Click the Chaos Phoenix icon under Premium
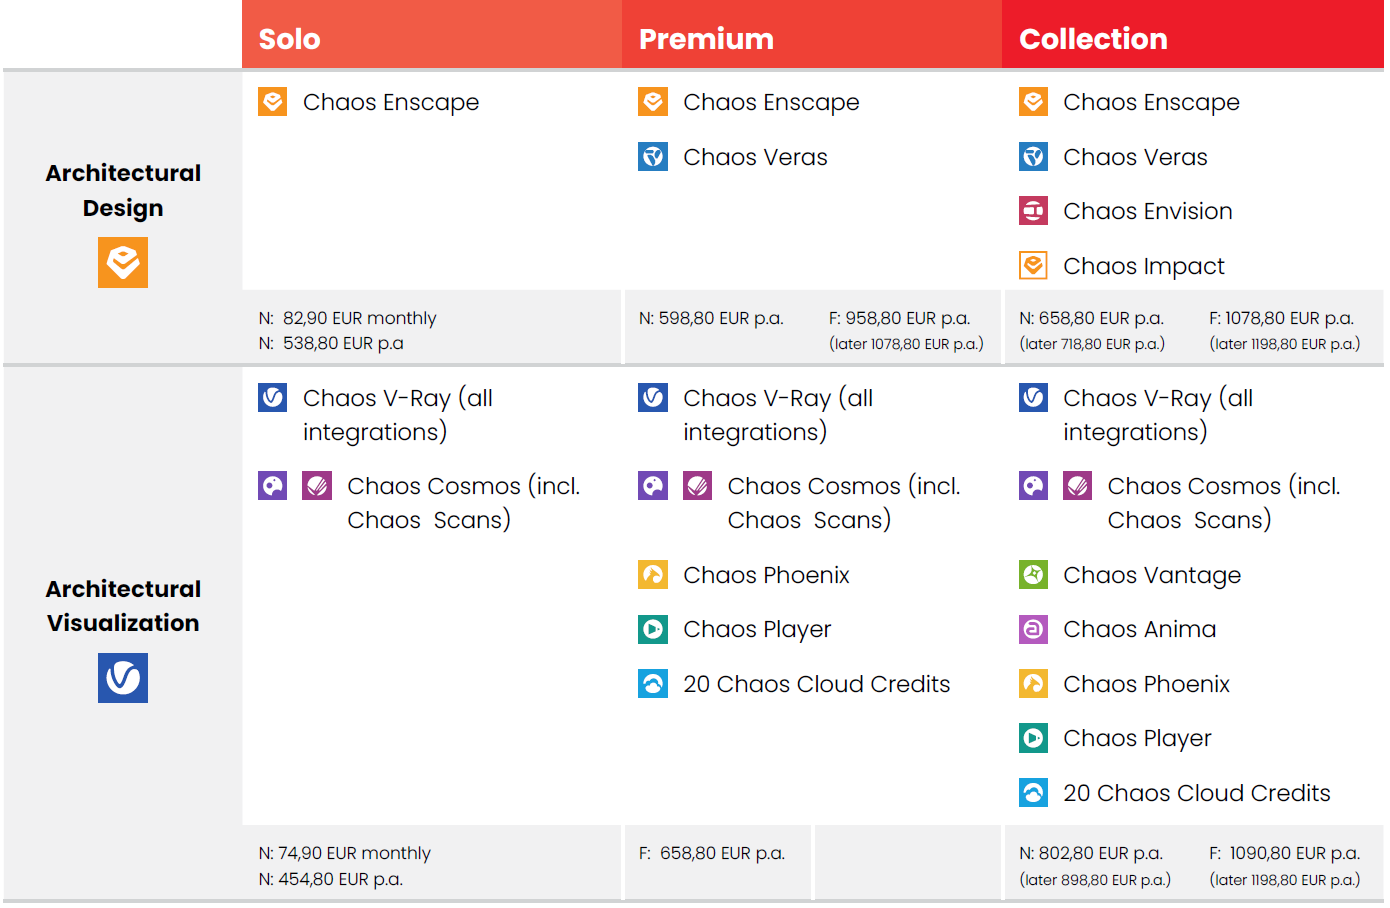The width and height of the screenshot is (1390, 908). pyautogui.click(x=653, y=575)
